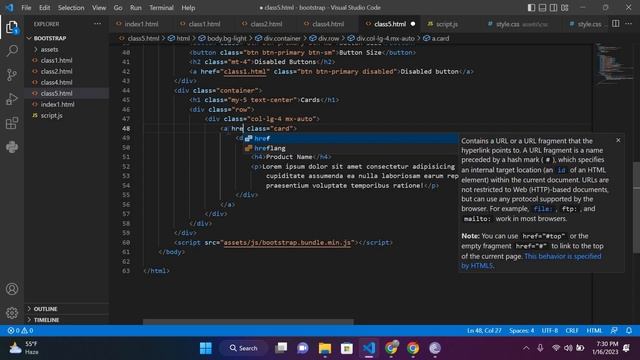Viewport: 640px width, 360px height.
Task: Open the Run menu
Action: pyautogui.click(x=136, y=8)
